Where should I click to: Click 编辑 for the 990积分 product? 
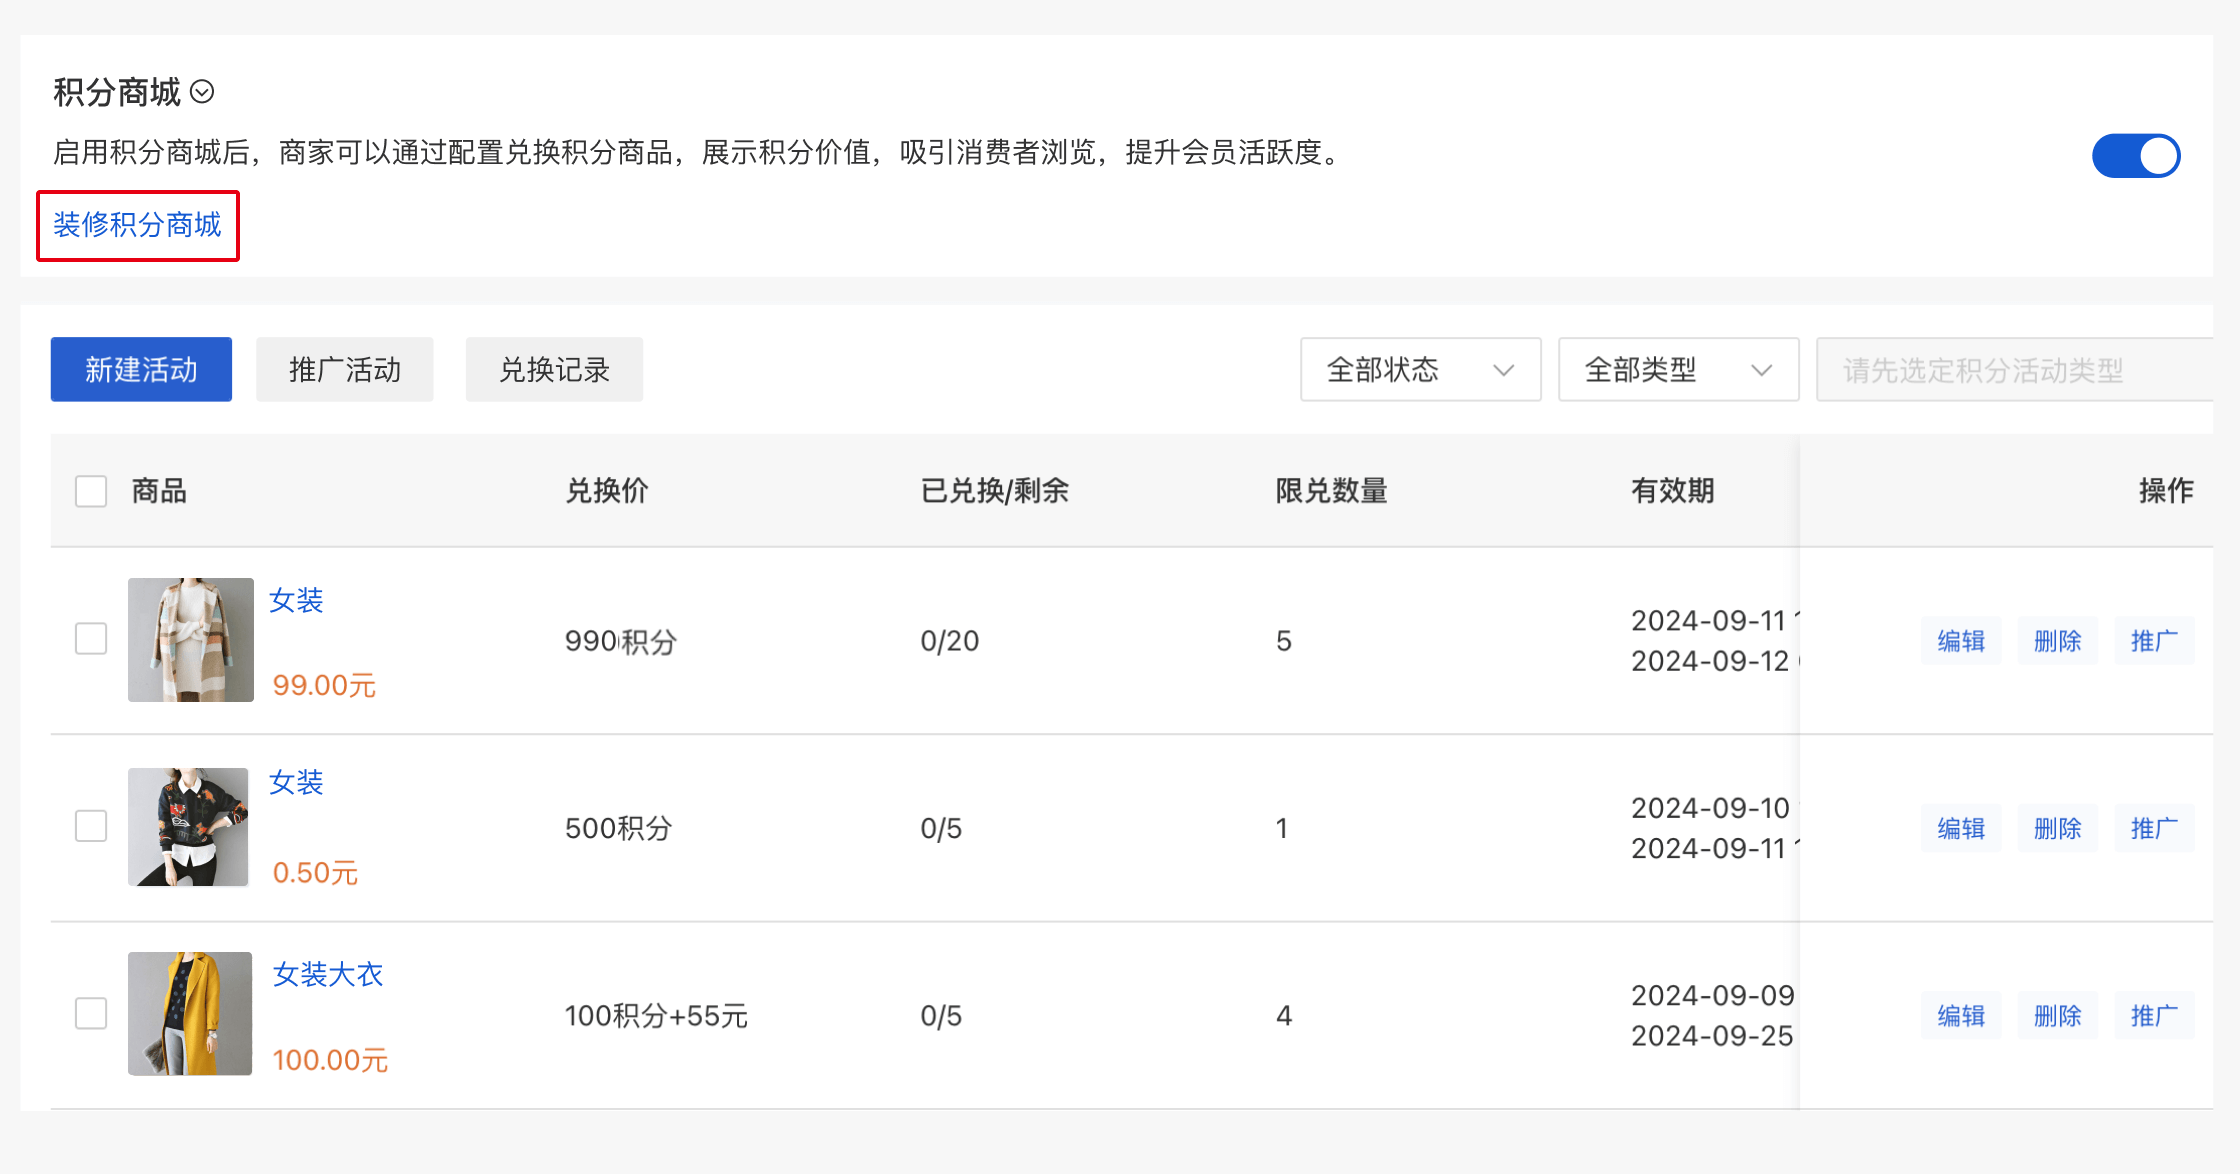(1960, 641)
